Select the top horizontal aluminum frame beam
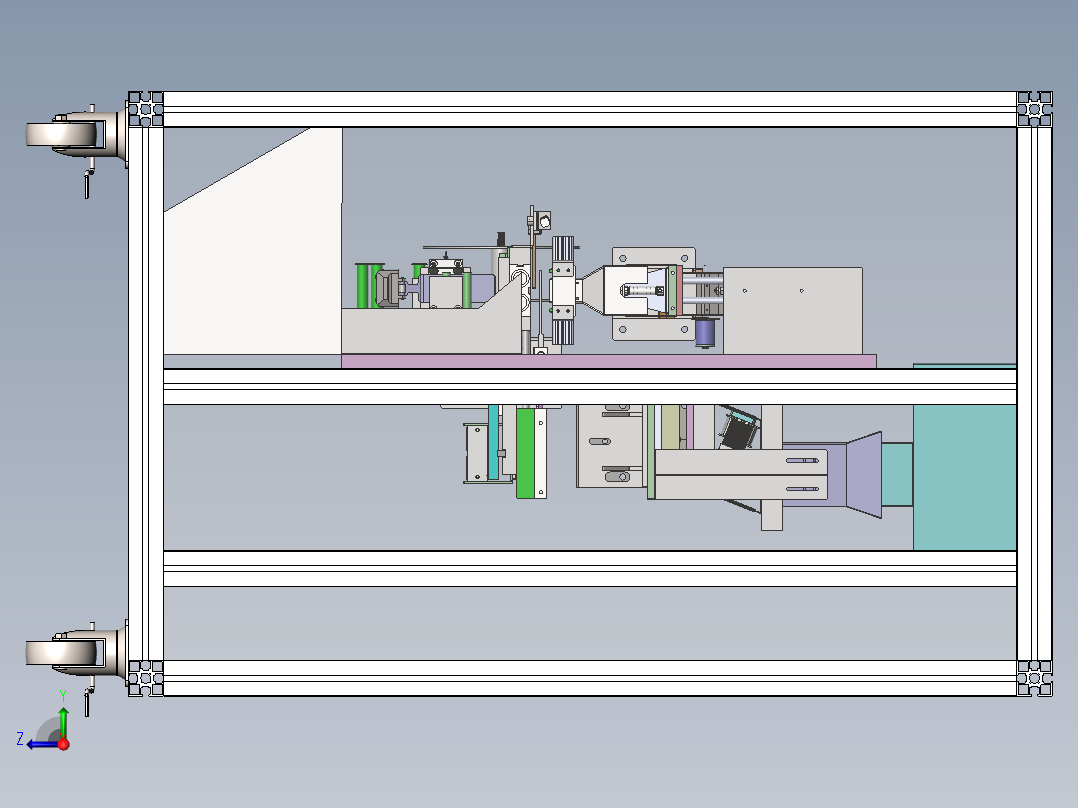Image resolution: width=1078 pixels, height=808 pixels. [590, 109]
